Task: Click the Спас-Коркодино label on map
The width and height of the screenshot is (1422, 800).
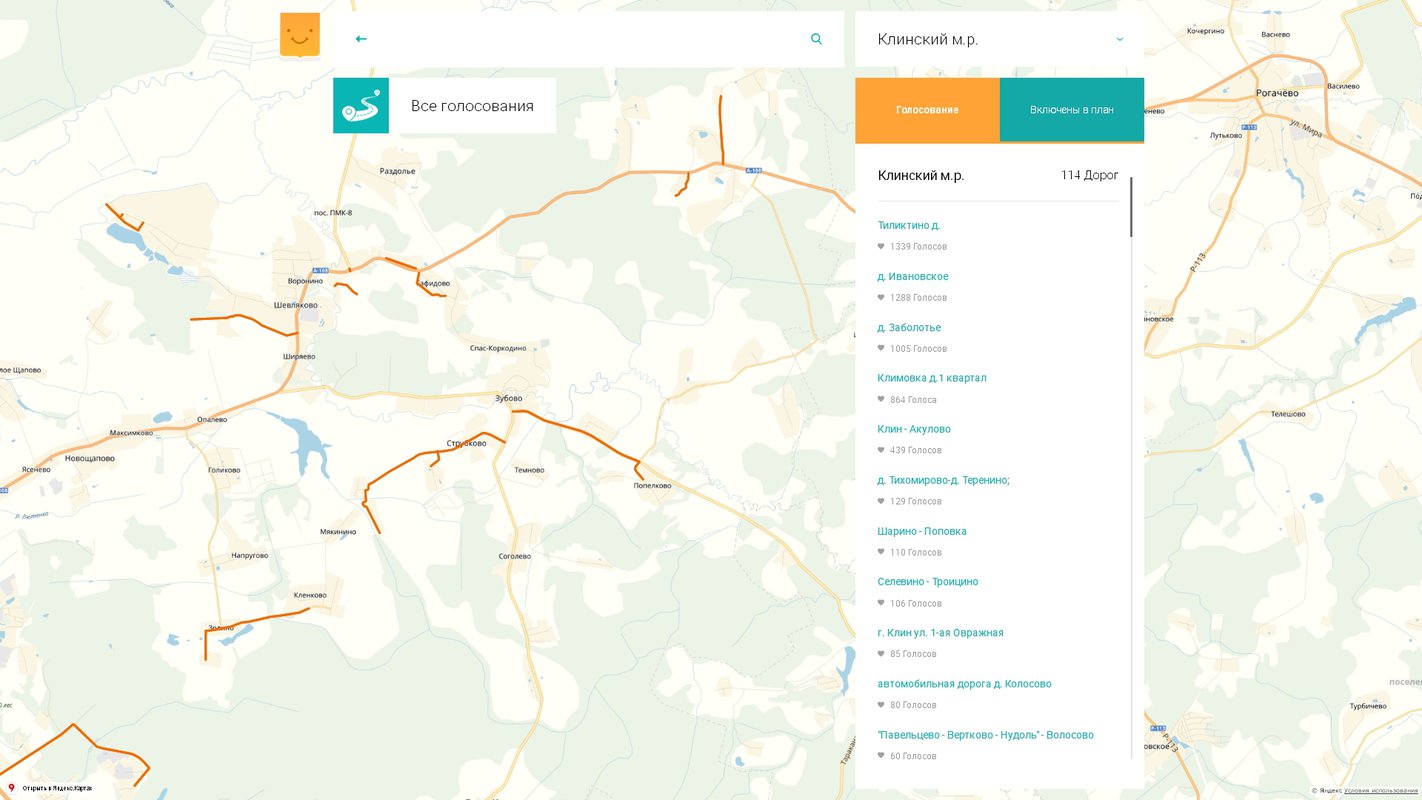Action: click(x=498, y=348)
